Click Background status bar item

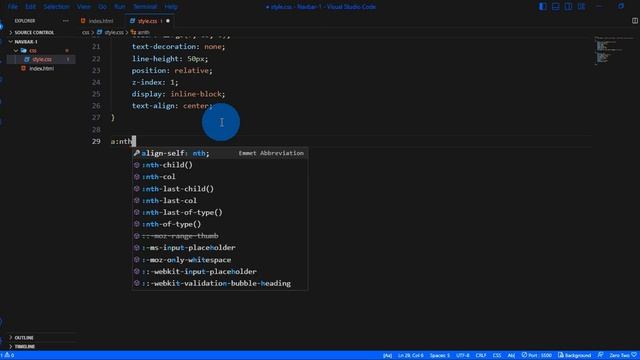(x=574, y=356)
